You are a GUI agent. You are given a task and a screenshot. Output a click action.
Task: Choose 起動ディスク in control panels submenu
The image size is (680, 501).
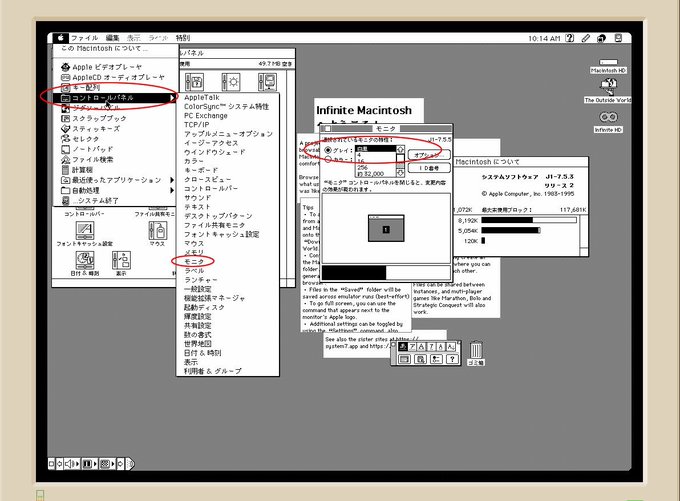click(x=228, y=307)
